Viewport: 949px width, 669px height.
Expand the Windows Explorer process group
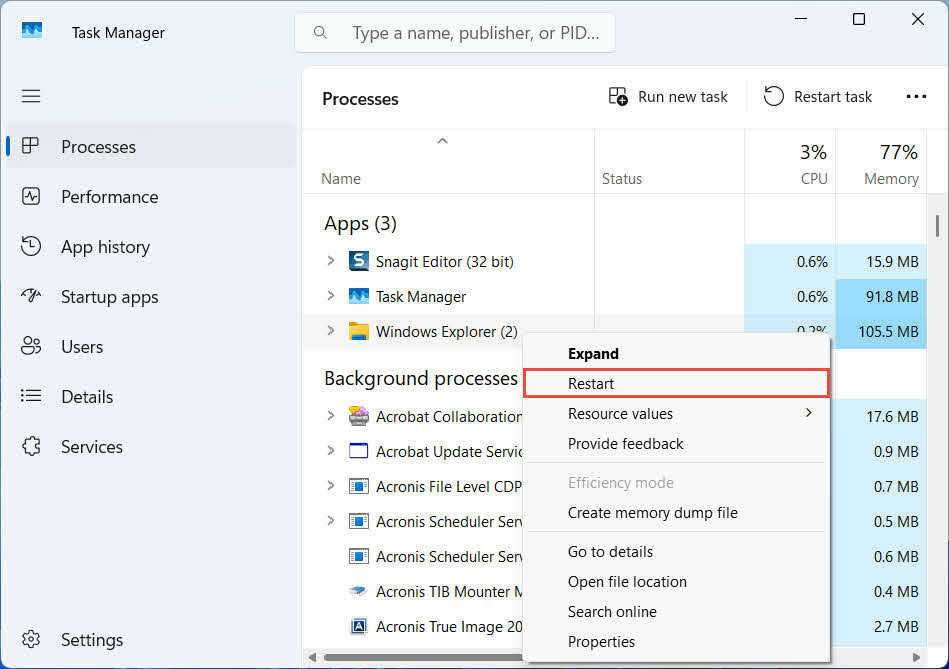click(x=330, y=331)
